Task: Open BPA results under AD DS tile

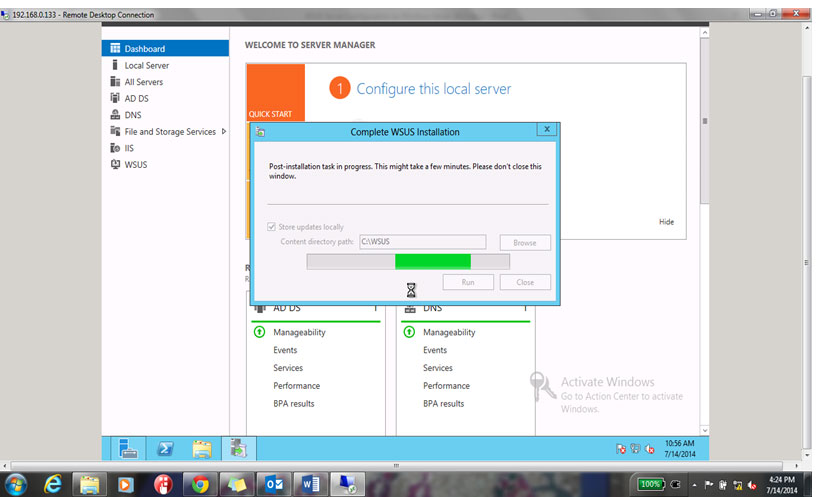Action: 294,403
